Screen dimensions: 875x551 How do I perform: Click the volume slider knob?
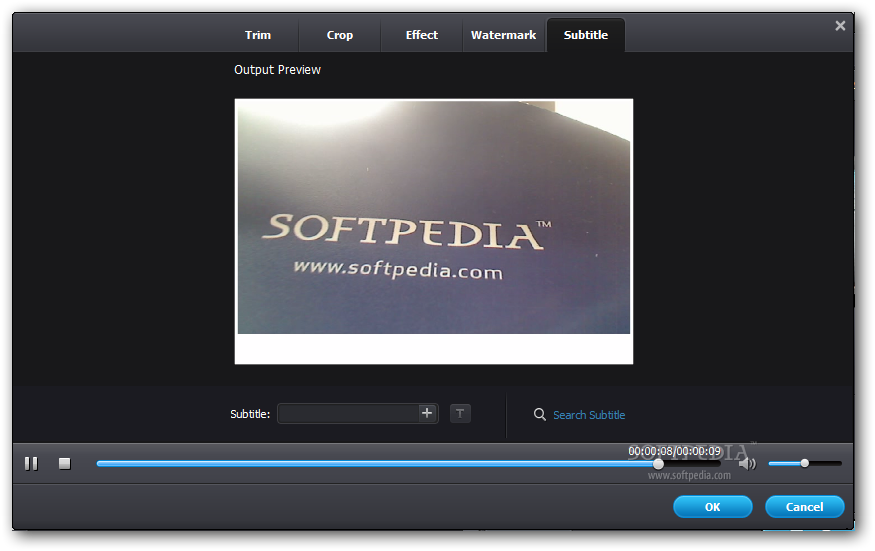(805, 463)
